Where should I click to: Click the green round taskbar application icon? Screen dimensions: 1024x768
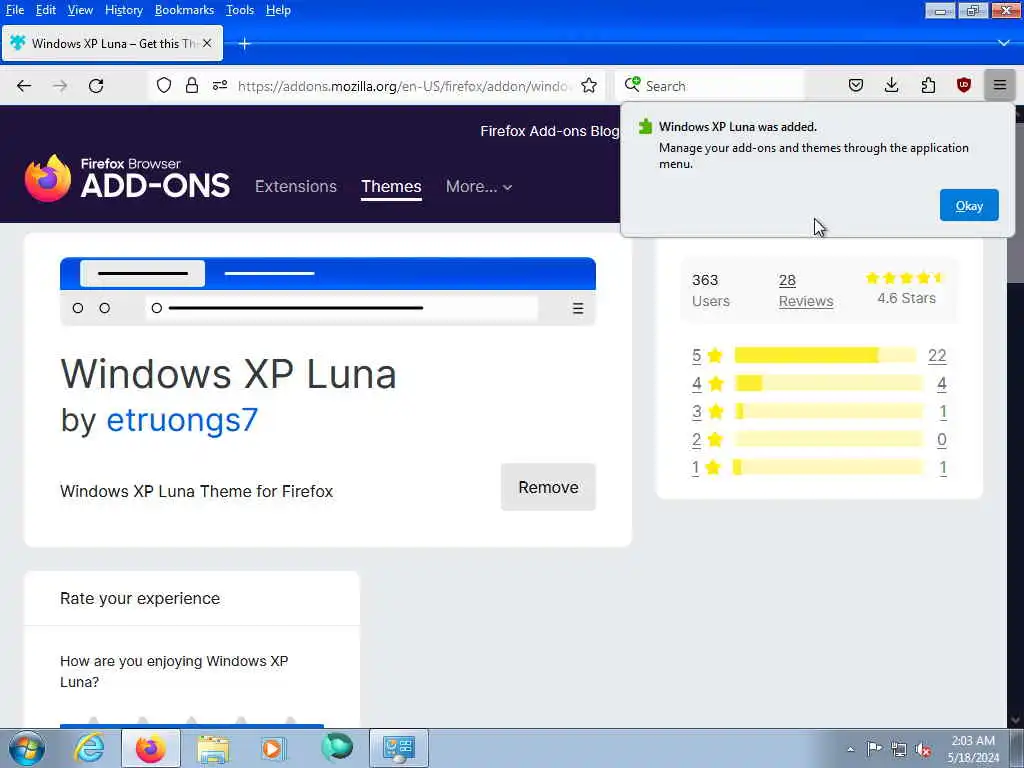pyautogui.click(x=337, y=747)
